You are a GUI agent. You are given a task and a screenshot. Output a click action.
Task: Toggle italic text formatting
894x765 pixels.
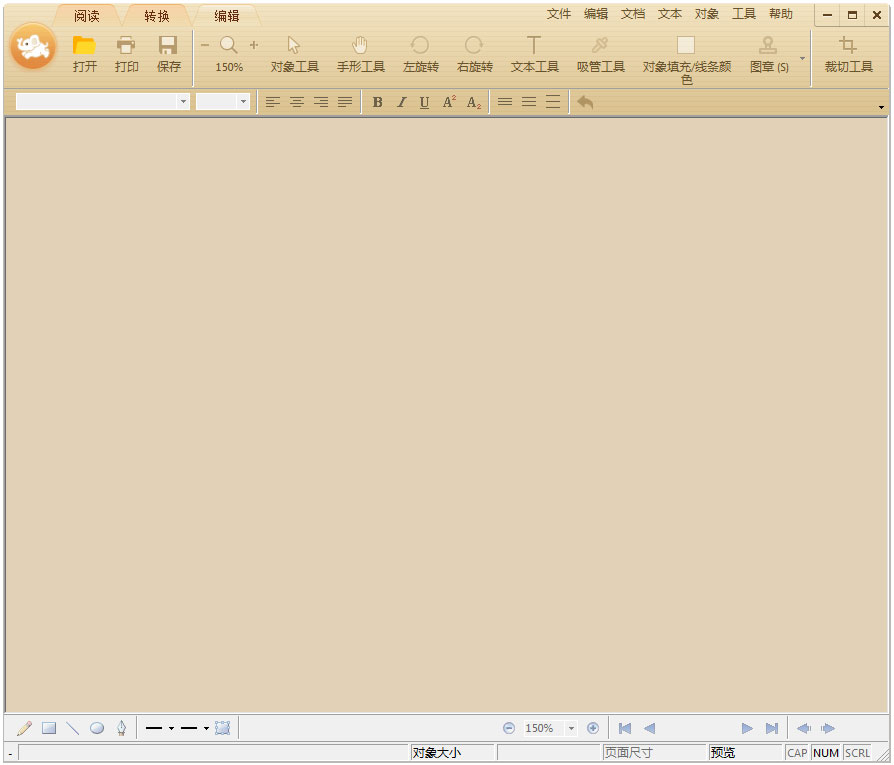pos(401,102)
